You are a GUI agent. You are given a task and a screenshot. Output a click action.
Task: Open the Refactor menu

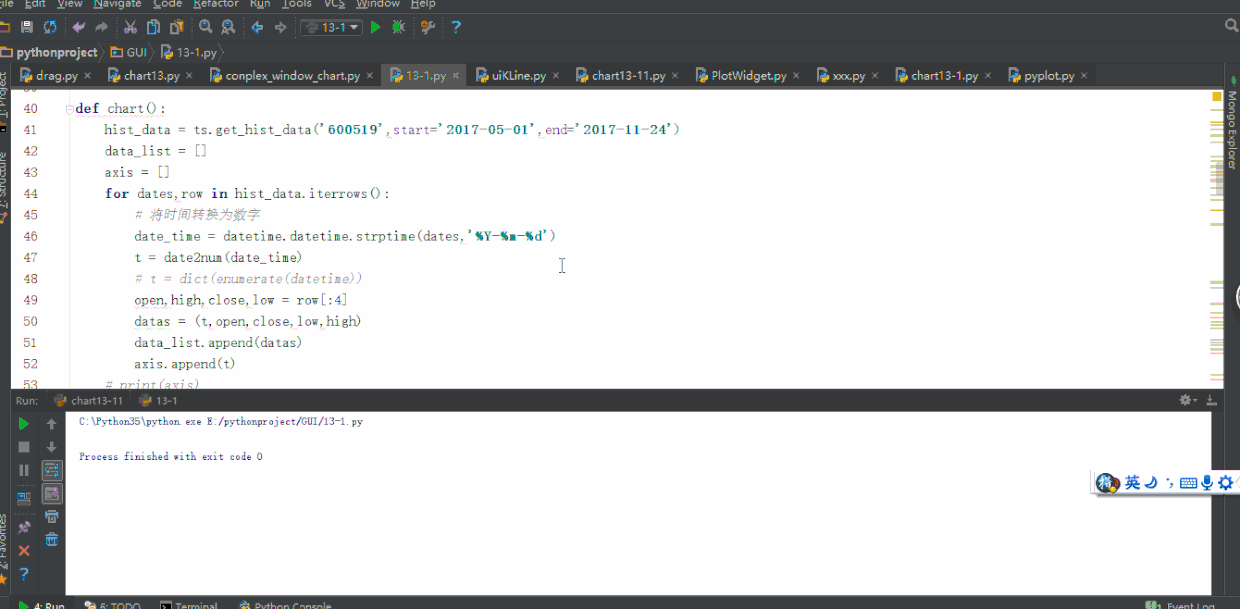coord(215,4)
